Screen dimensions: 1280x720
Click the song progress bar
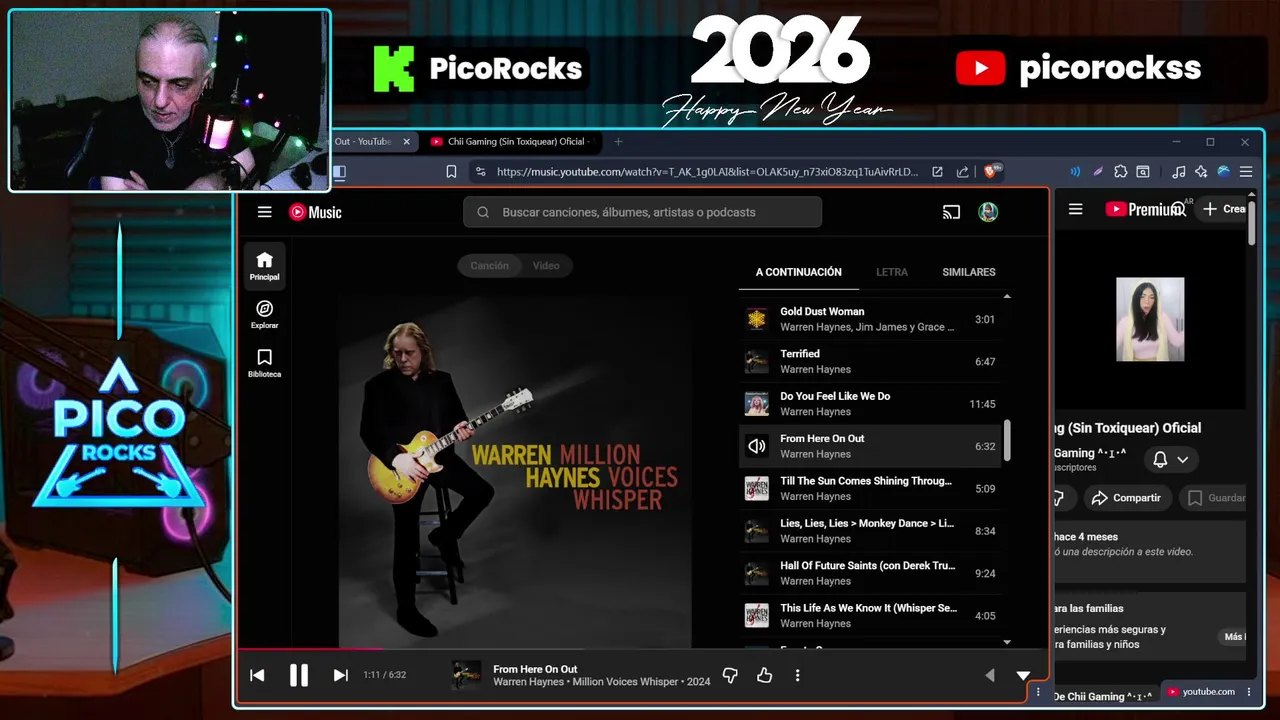click(x=642, y=650)
